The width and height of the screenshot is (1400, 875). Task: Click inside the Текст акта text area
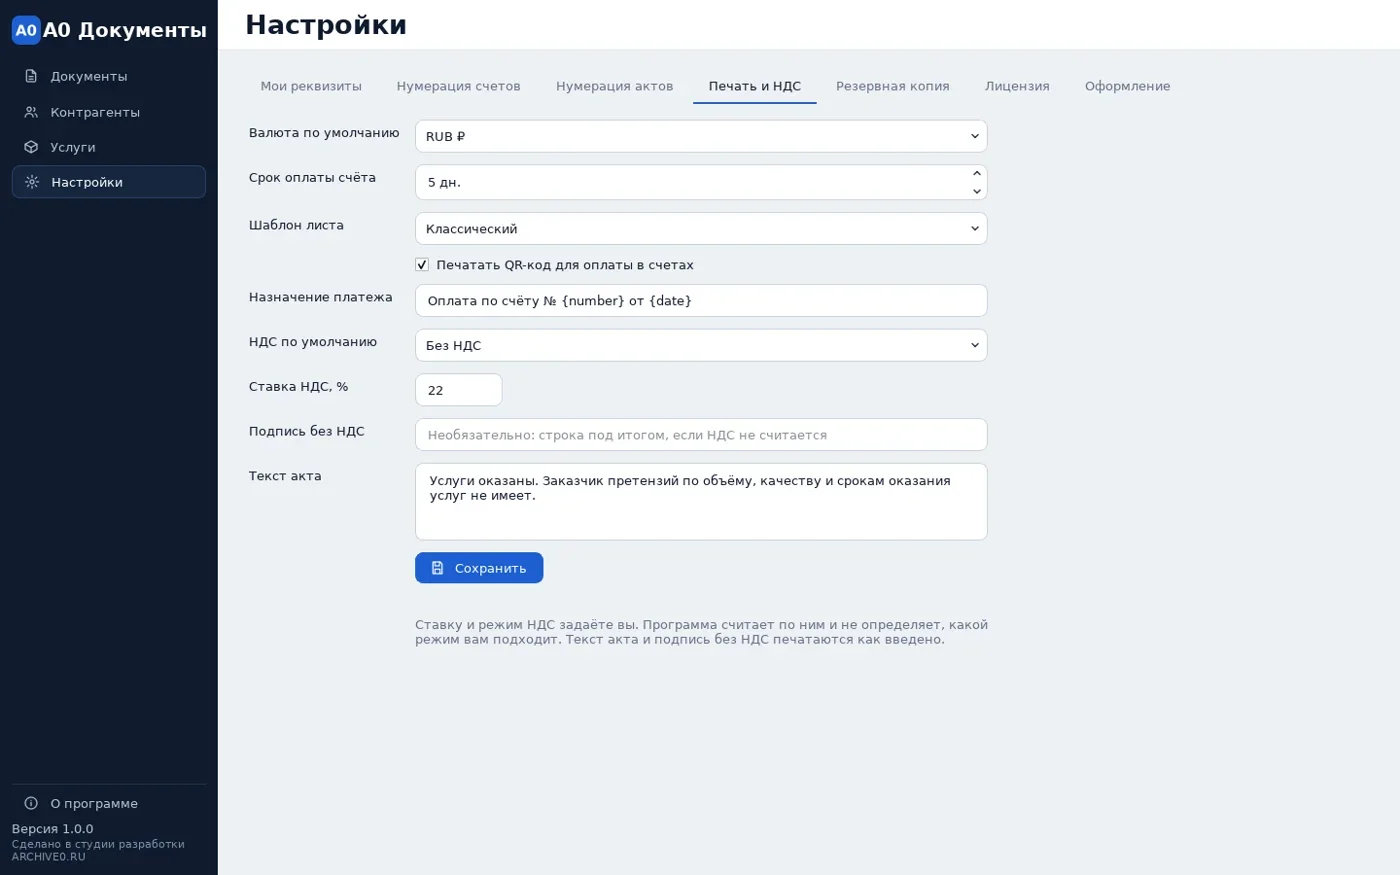click(701, 502)
